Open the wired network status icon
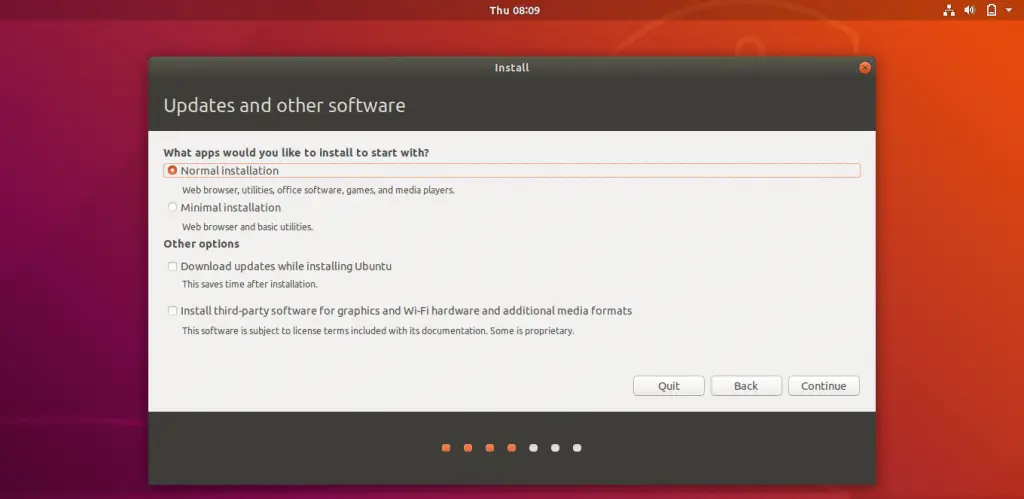Image resolution: width=1024 pixels, height=499 pixels. pyautogui.click(x=949, y=10)
